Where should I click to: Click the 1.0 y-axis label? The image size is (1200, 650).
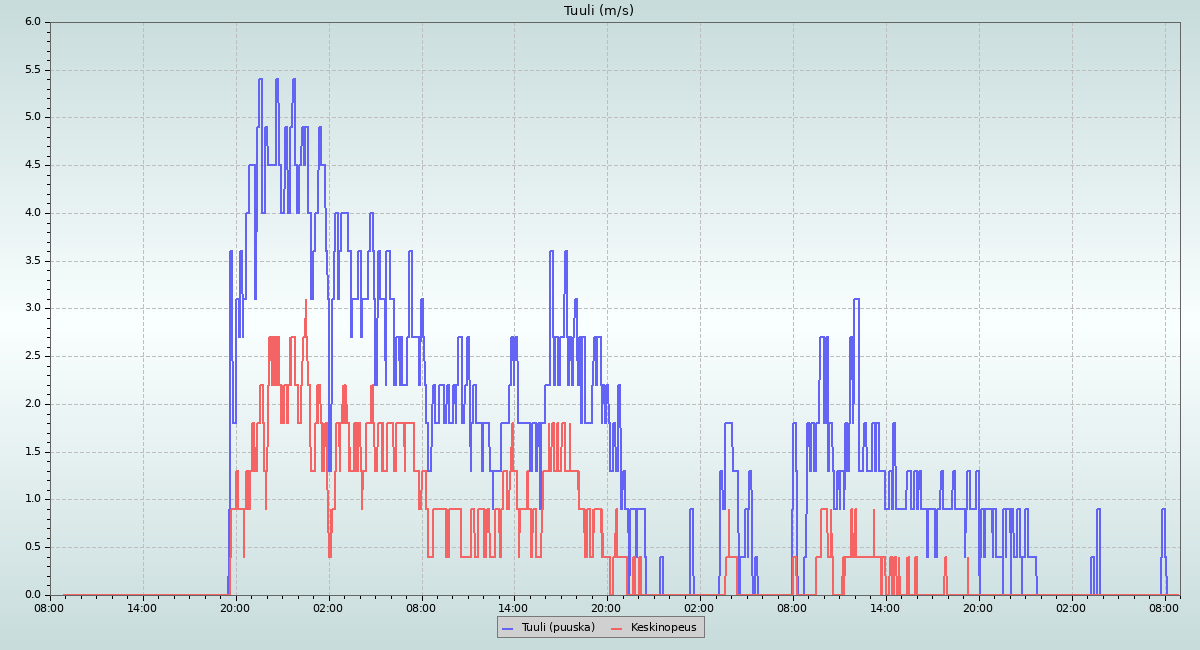click(32, 499)
